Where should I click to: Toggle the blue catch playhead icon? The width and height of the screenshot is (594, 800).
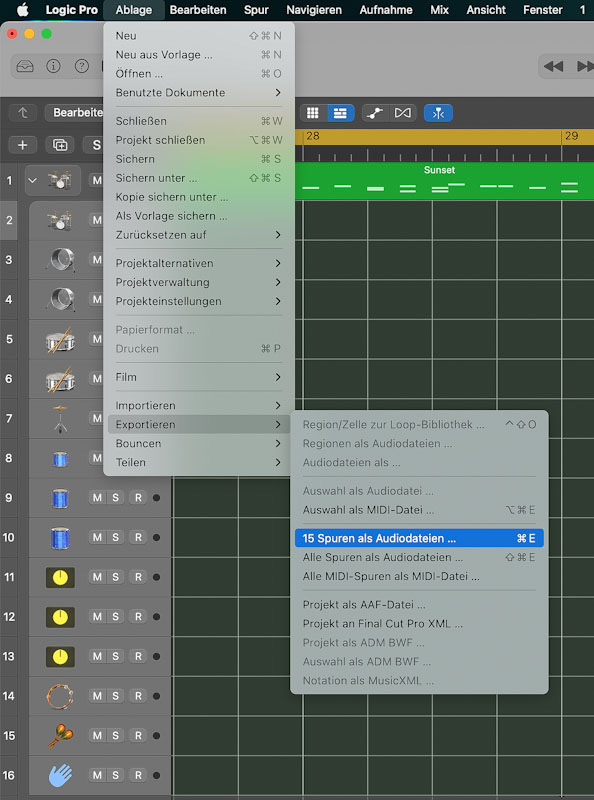(438, 113)
